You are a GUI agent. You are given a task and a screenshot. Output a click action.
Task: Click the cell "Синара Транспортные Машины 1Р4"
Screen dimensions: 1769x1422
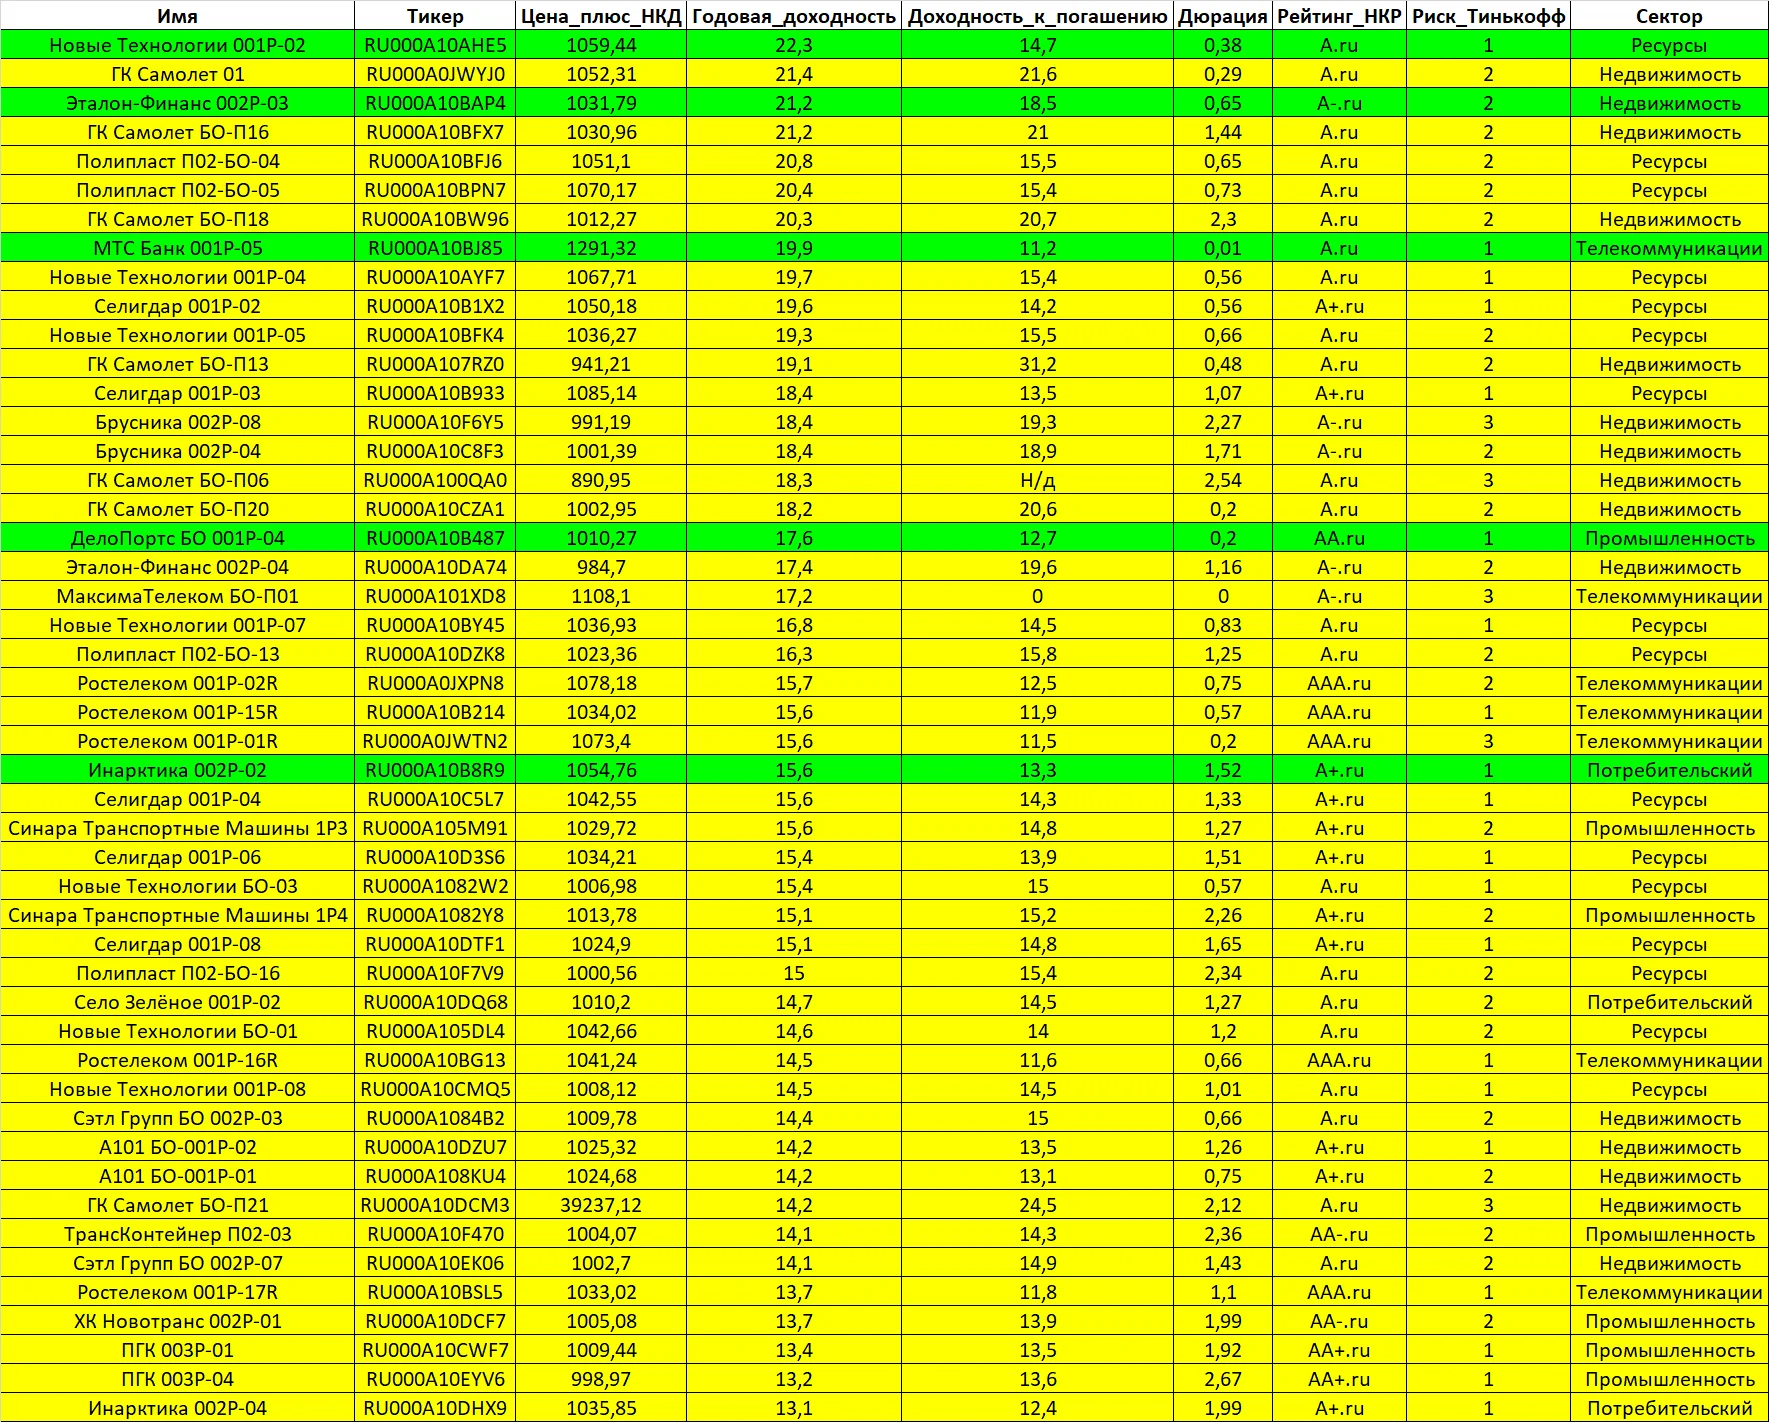(x=177, y=915)
